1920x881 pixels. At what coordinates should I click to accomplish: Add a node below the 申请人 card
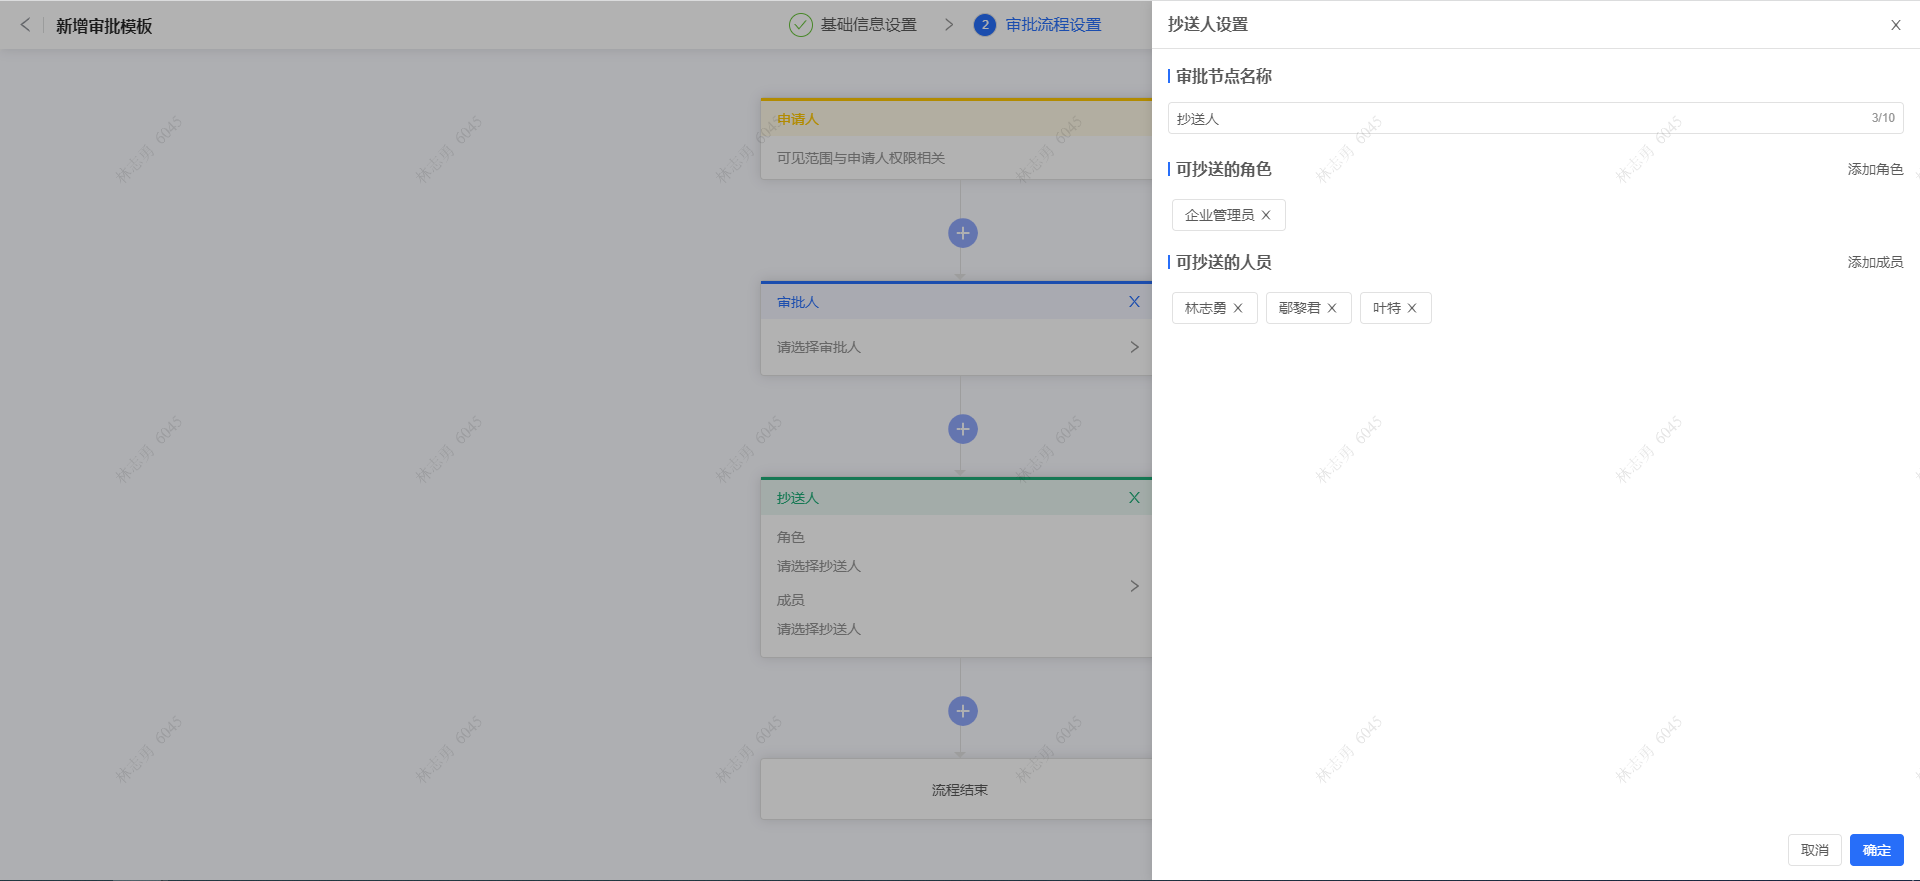(963, 233)
